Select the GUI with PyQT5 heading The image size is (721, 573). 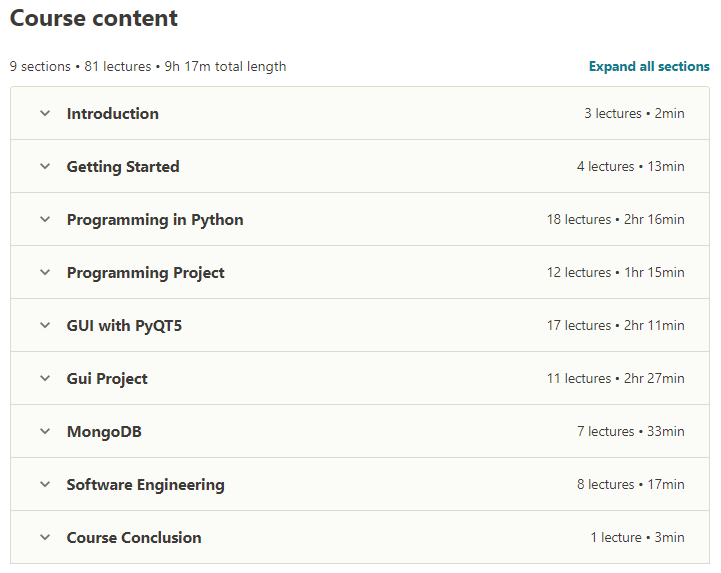coord(124,326)
